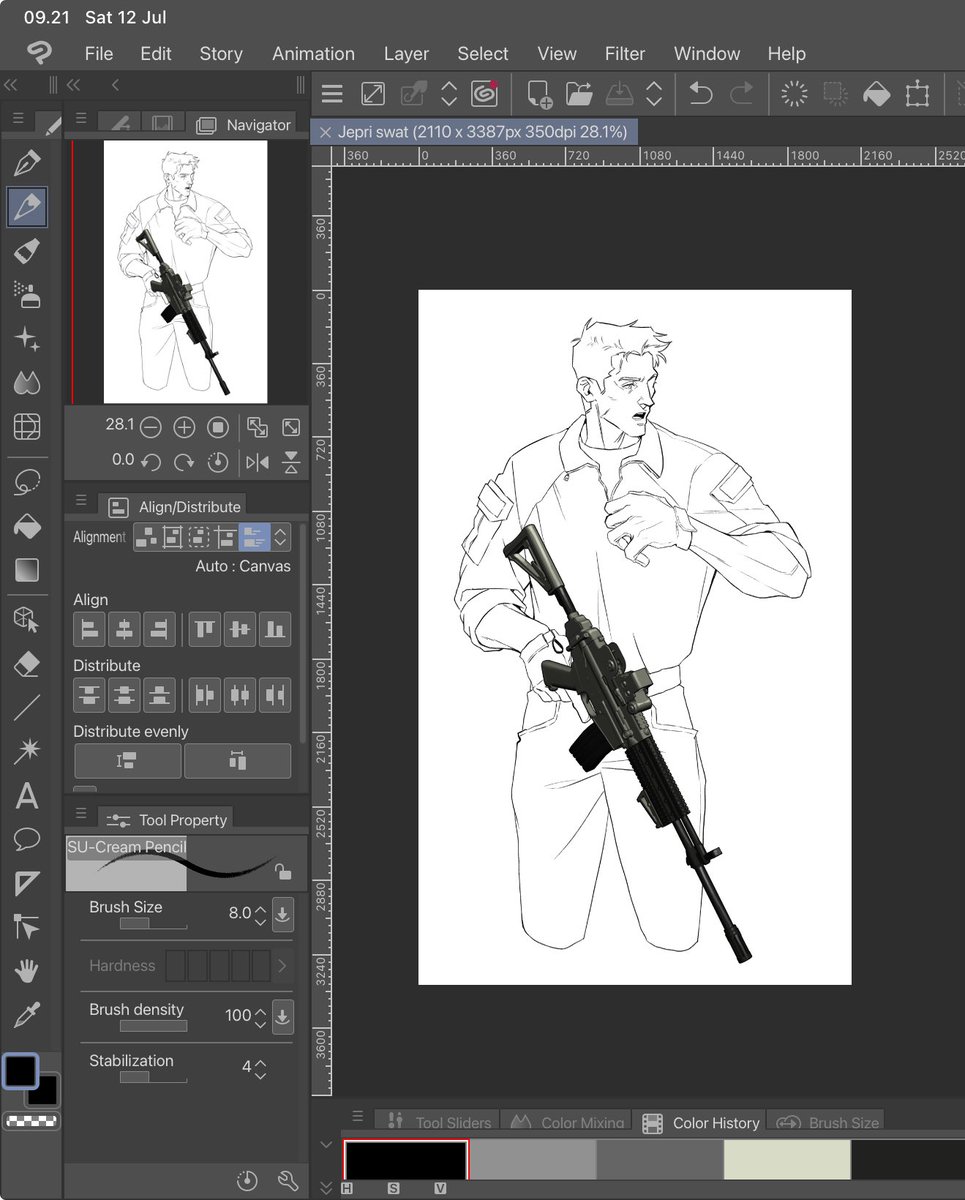Click first Distribute evenly button
The width and height of the screenshot is (965, 1200).
click(x=128, y=761)
